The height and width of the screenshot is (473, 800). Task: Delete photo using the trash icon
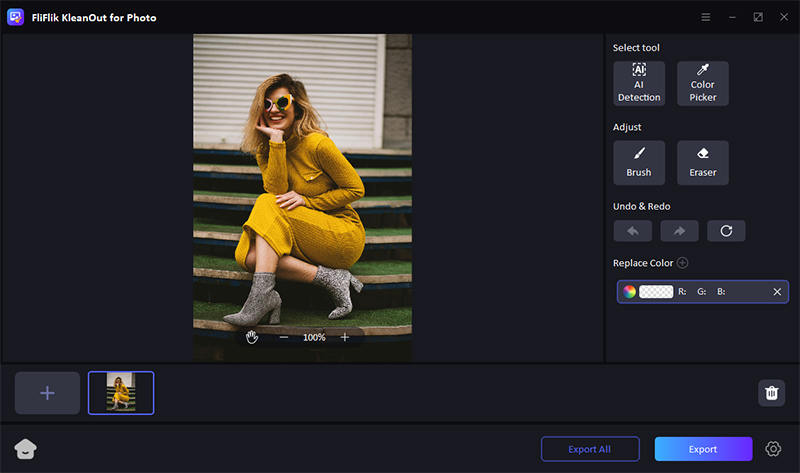(771, 393)
